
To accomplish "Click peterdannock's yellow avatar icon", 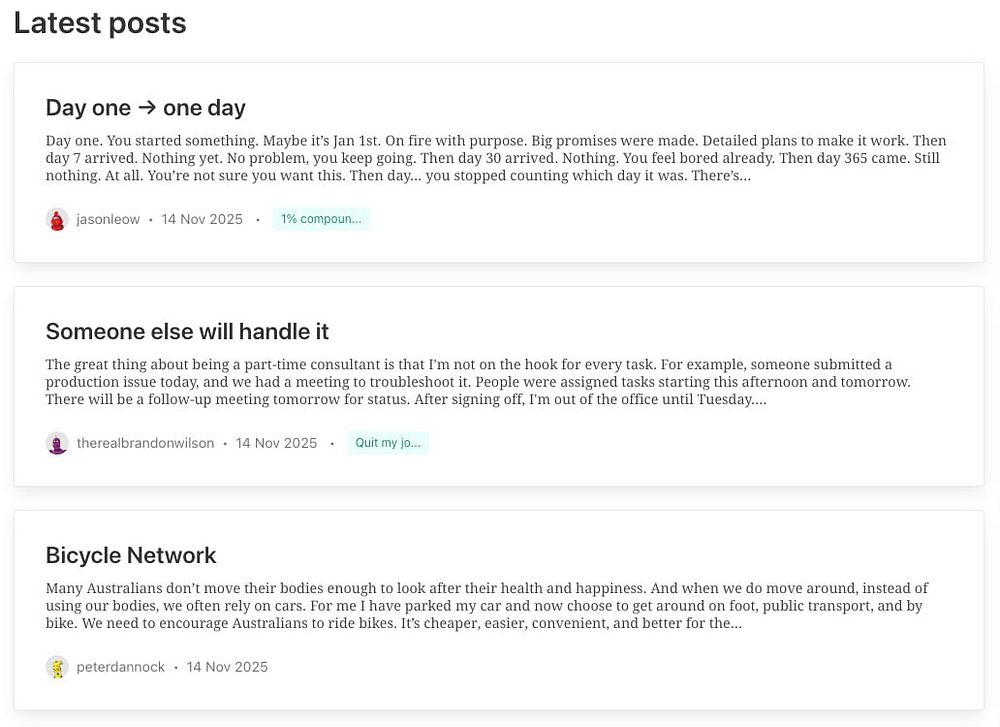I will [57, 667].
